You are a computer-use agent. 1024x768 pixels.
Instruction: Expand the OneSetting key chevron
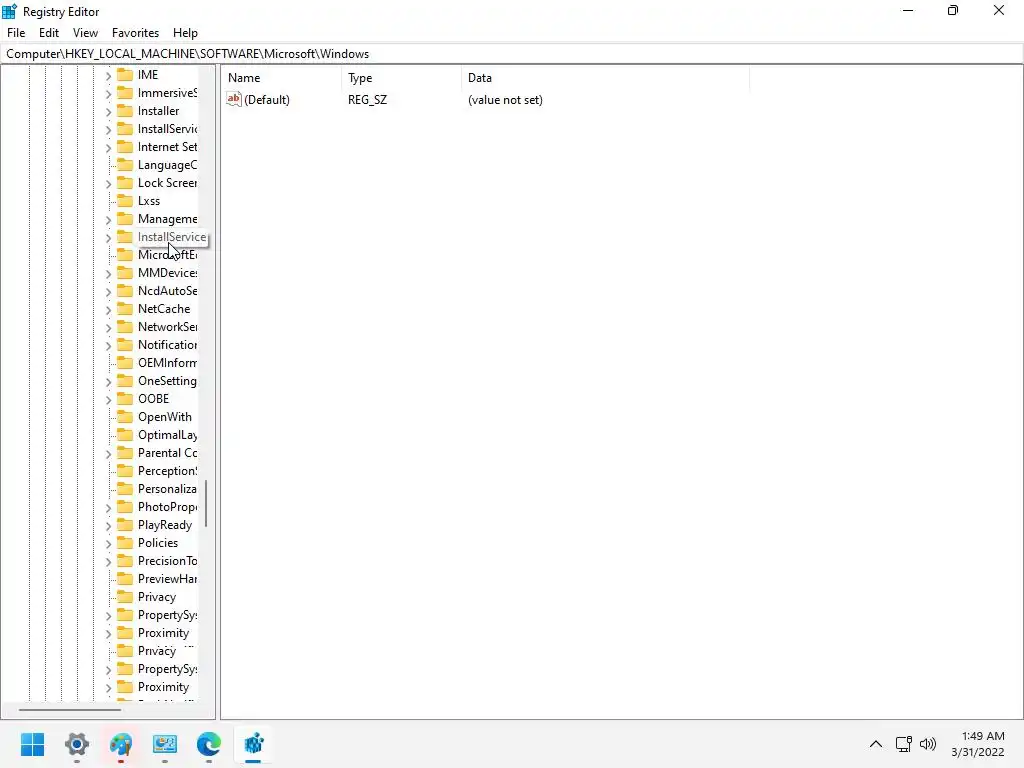(108, 382)
